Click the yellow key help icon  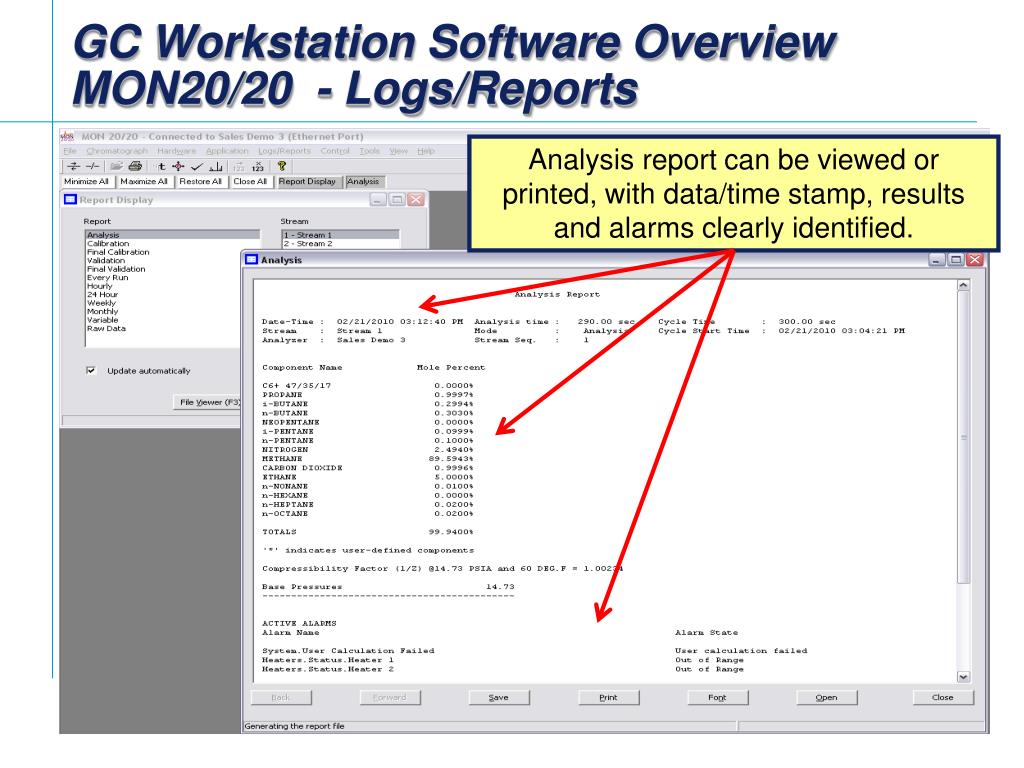pos(281,167)
